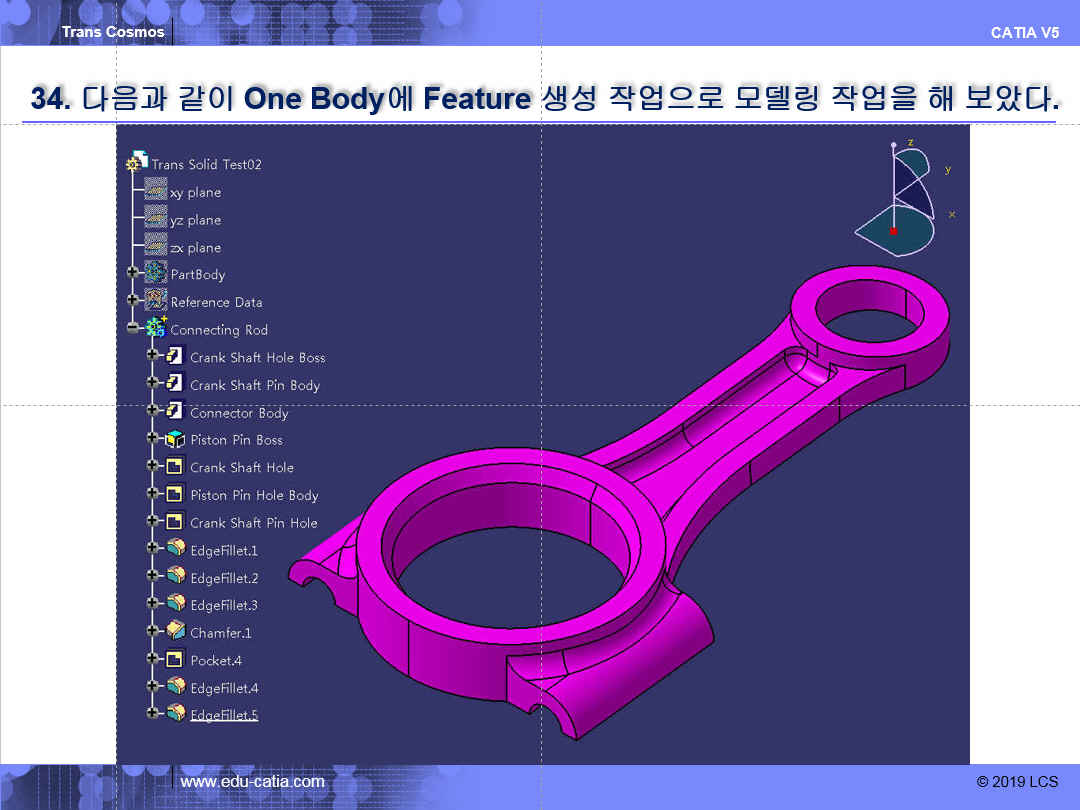Image resolution: width=1080 pixels, height=810 pixels.
Task: Expand the Reference Data node
Action: [132, 301]
